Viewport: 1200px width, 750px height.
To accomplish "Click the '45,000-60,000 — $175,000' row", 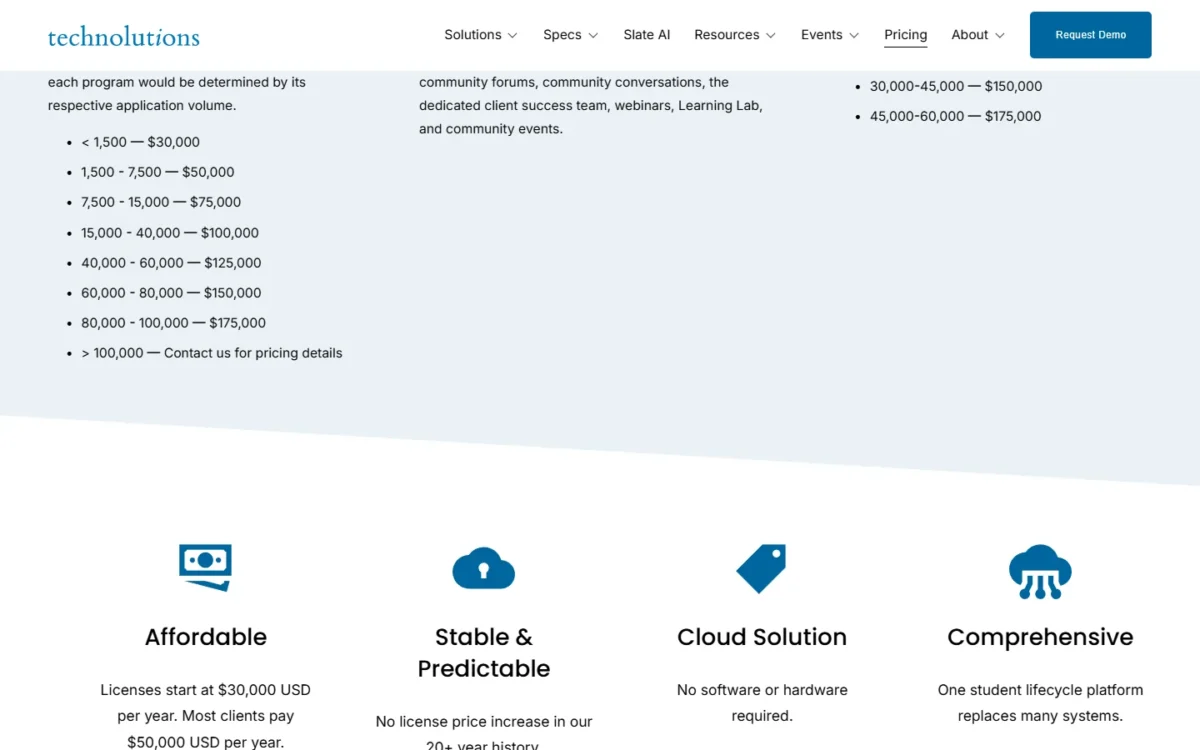I will click(955, 116).
